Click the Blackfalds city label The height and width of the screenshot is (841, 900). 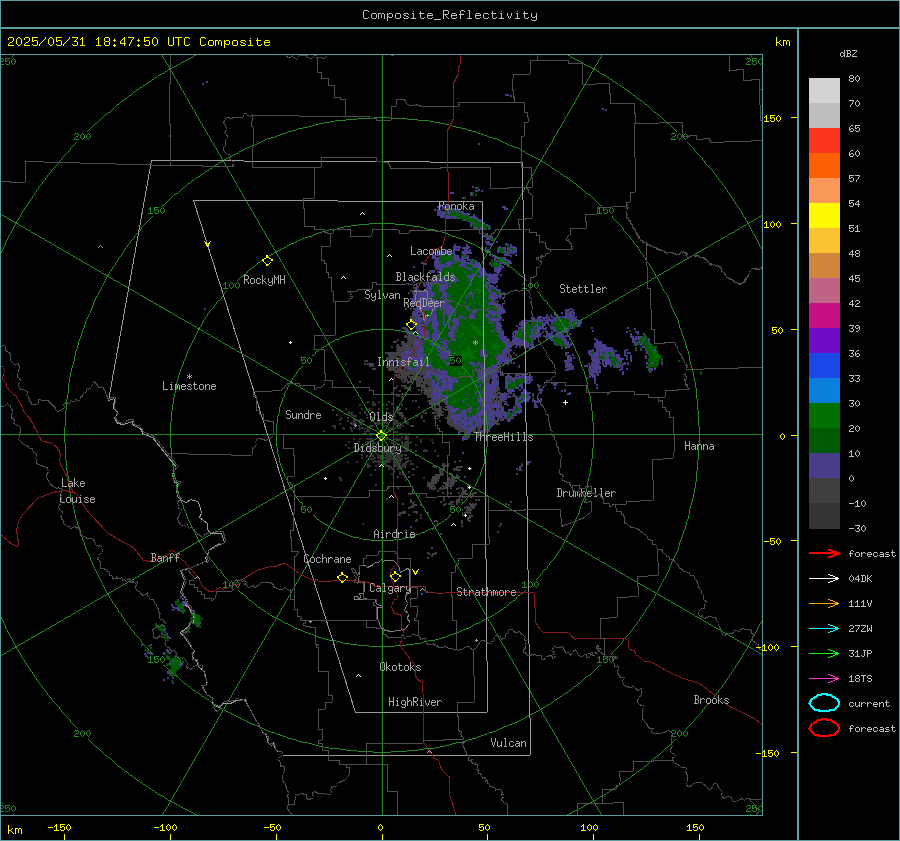425,277
